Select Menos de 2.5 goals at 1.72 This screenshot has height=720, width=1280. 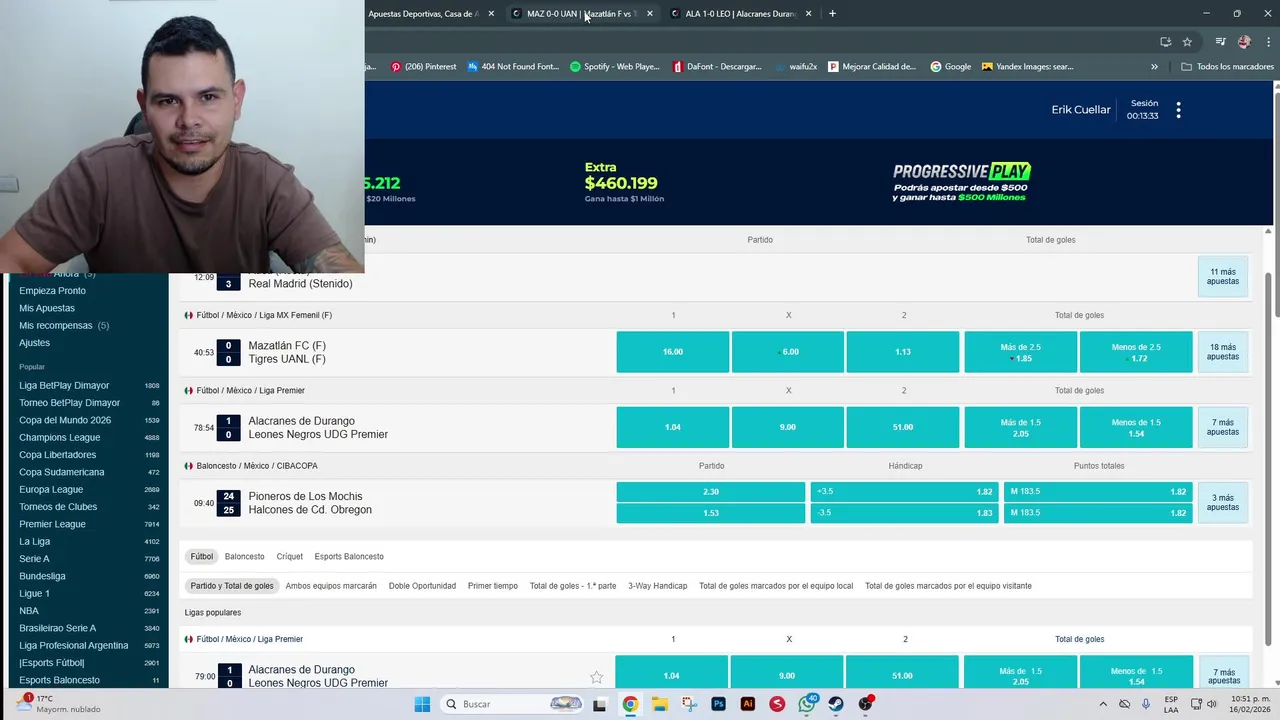coord(1136,352)
